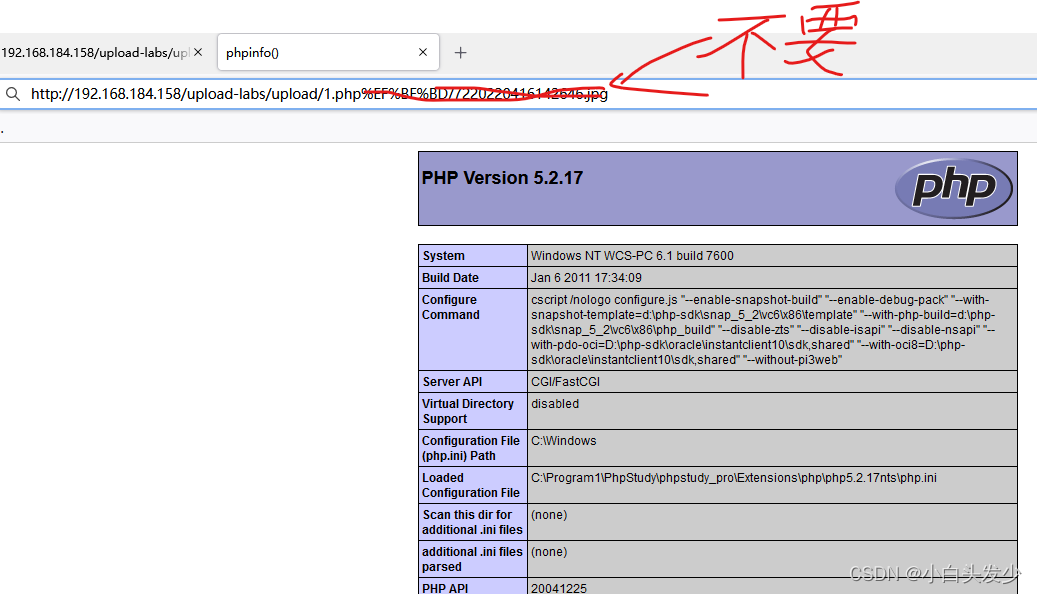1037x594 pixels.
Task: Switch to the phpinfo() tab
Action: pos(328,52)
